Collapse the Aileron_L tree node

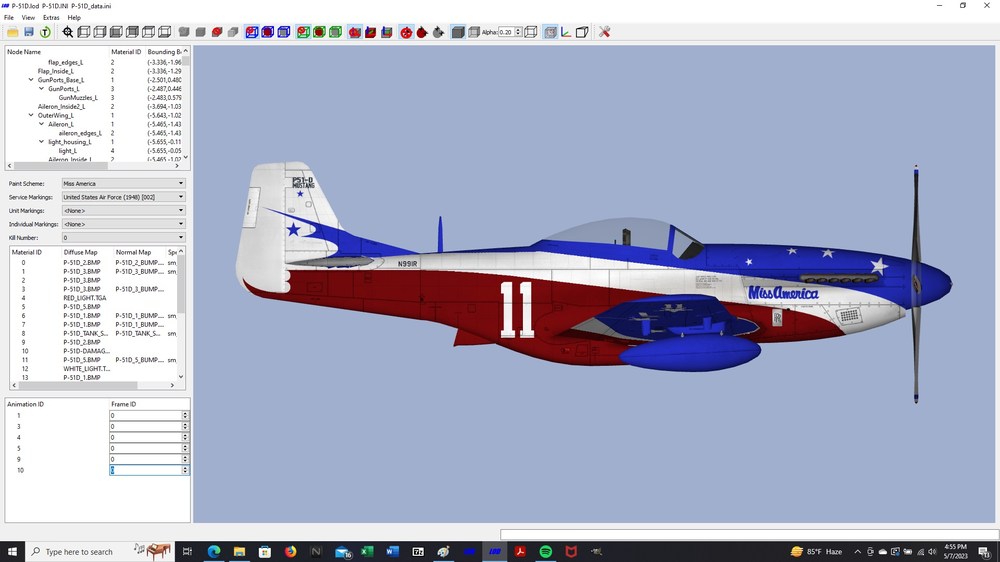(41, 124)
